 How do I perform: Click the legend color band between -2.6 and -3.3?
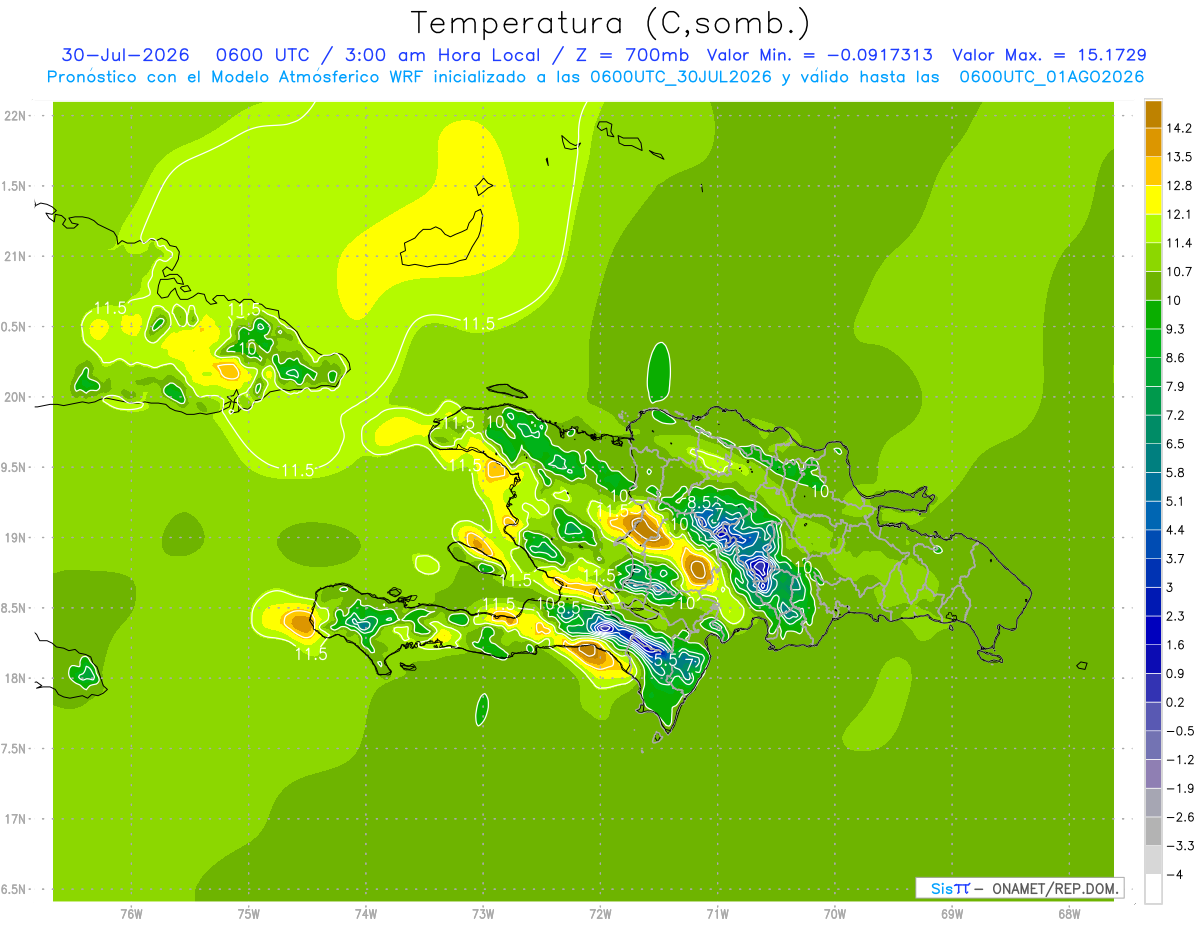[1153, 831]
